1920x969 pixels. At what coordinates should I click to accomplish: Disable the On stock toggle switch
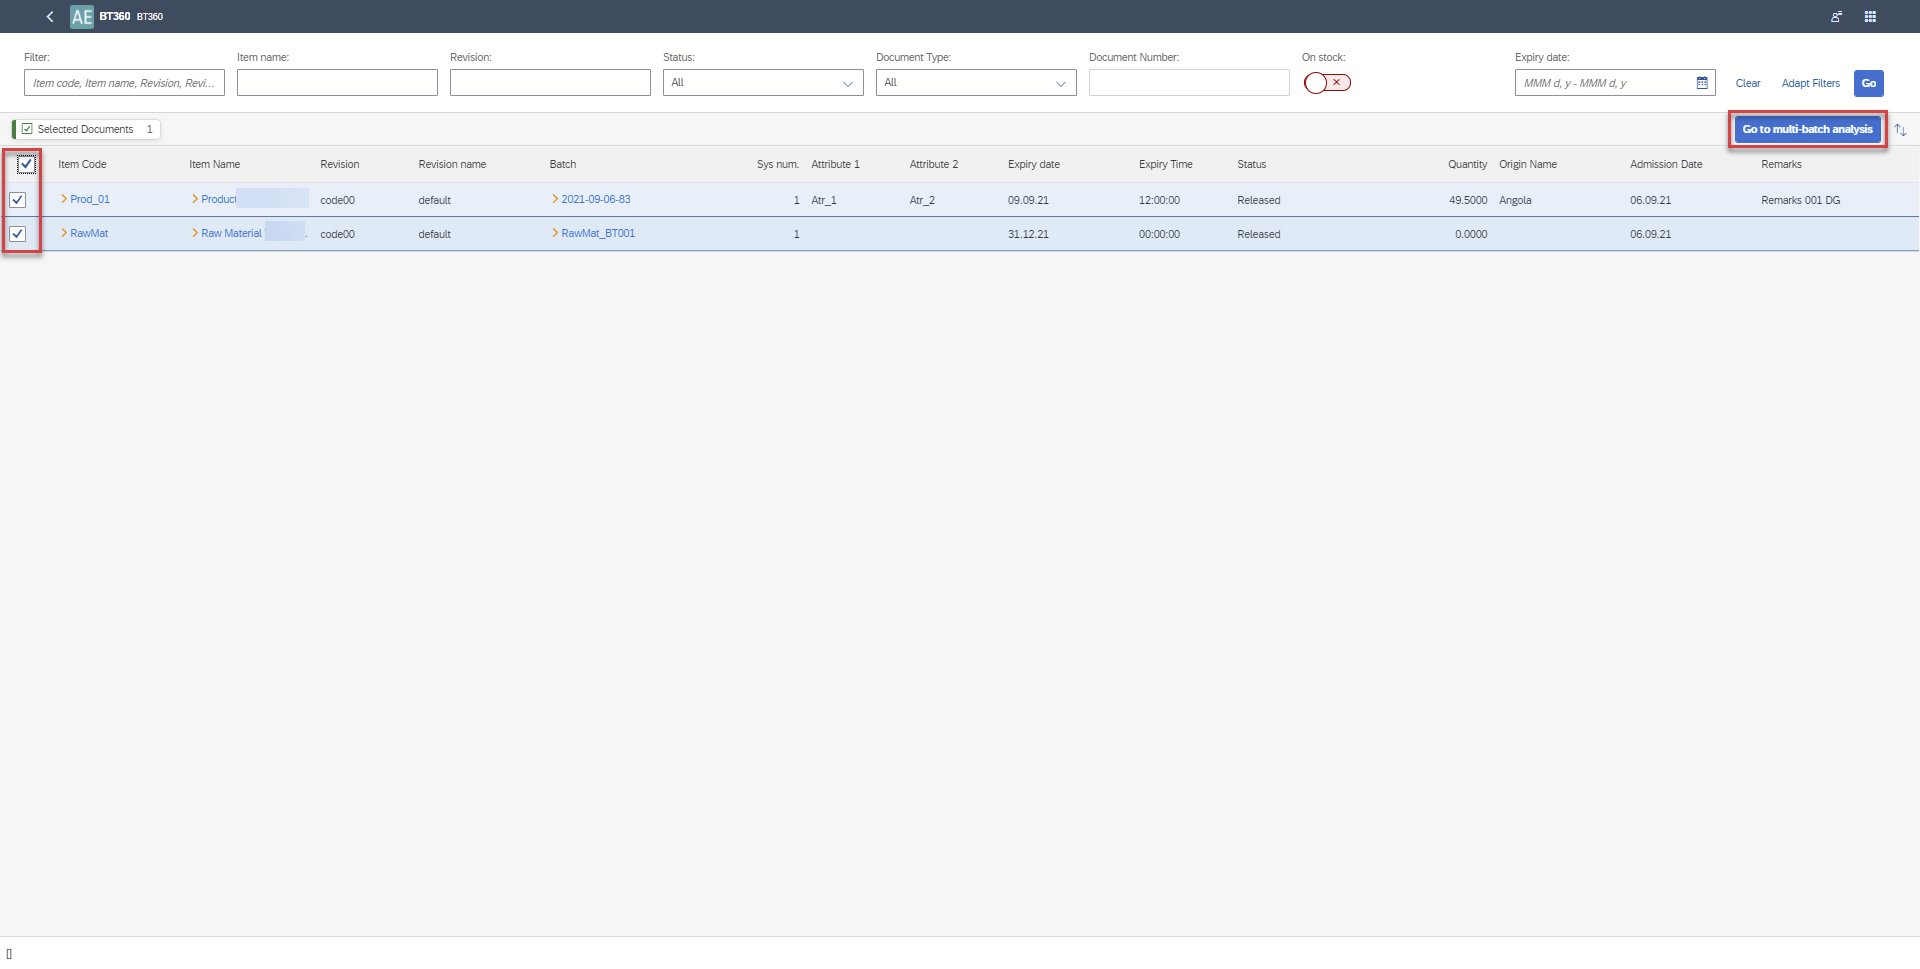pyautogui.click(x=1314, y=83)
